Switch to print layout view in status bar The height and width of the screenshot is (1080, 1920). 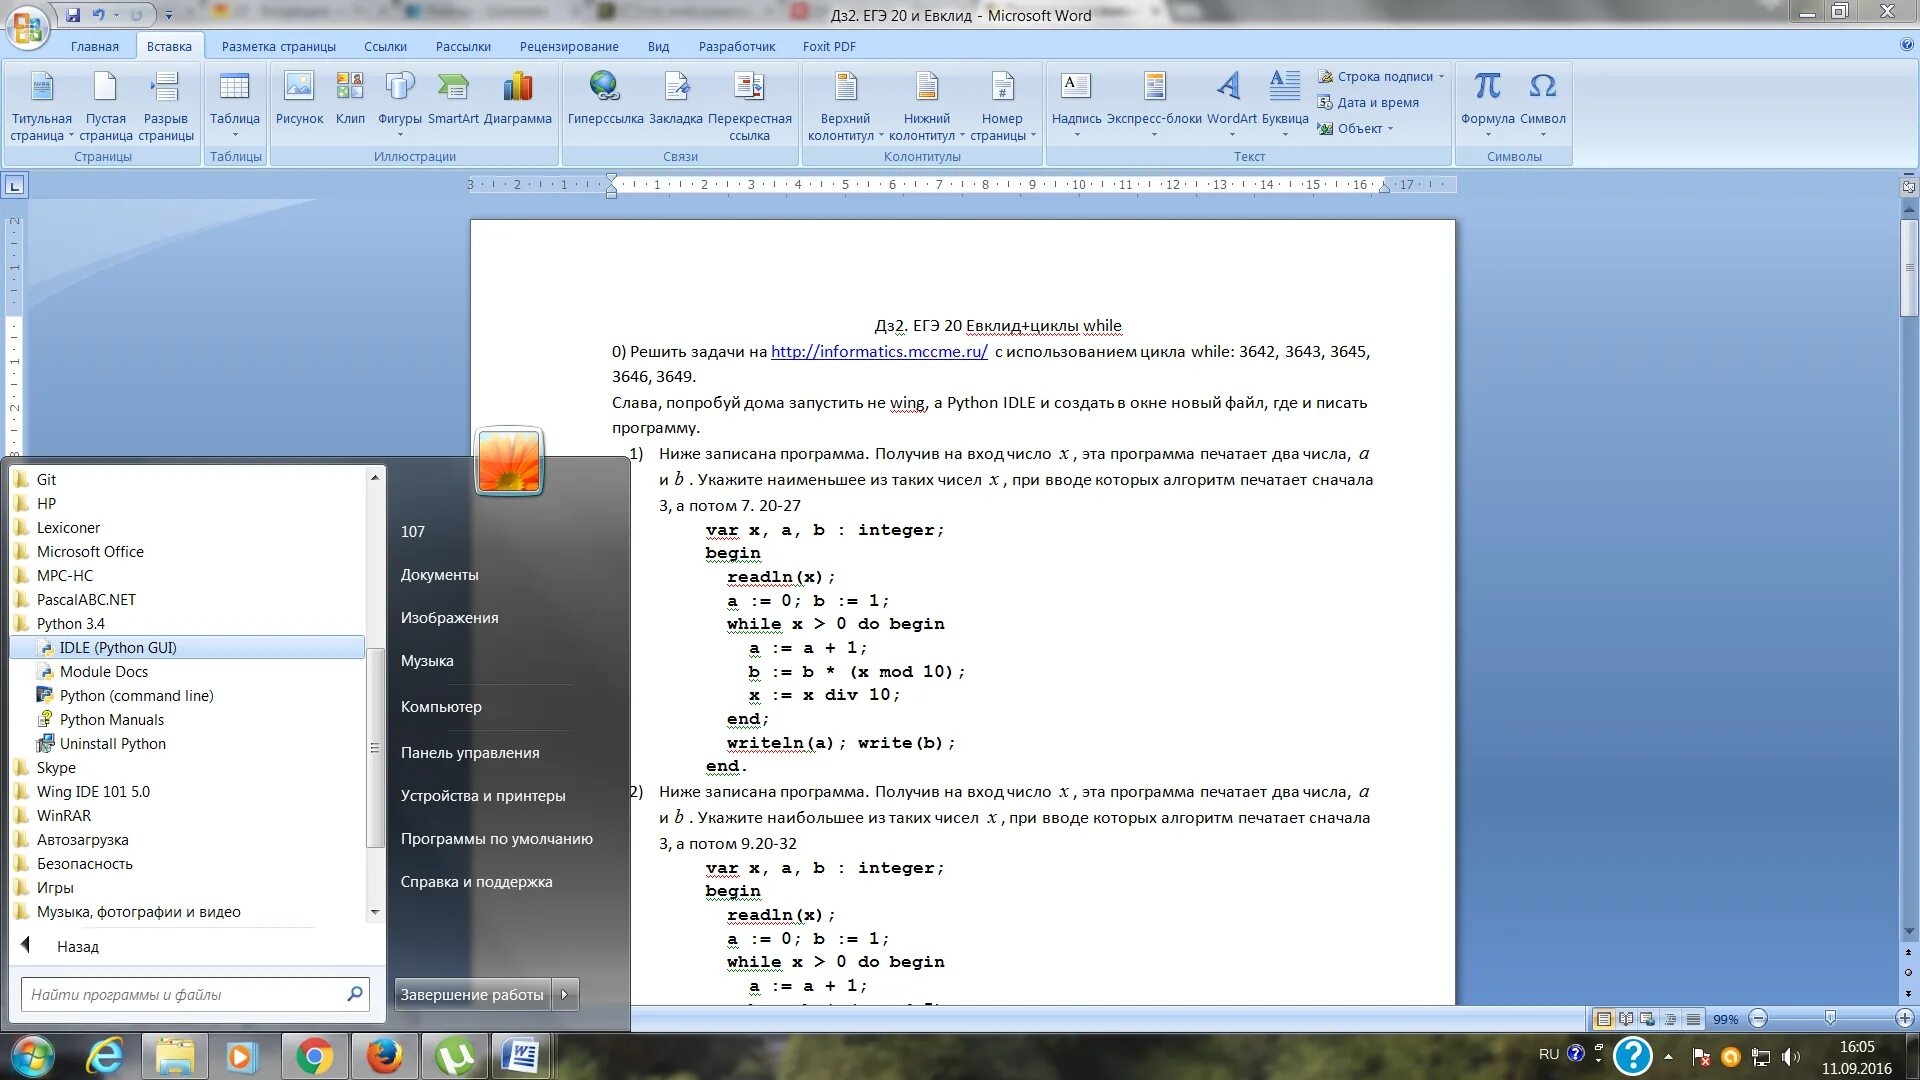pyautogui.click(x=1603, y=1019)
